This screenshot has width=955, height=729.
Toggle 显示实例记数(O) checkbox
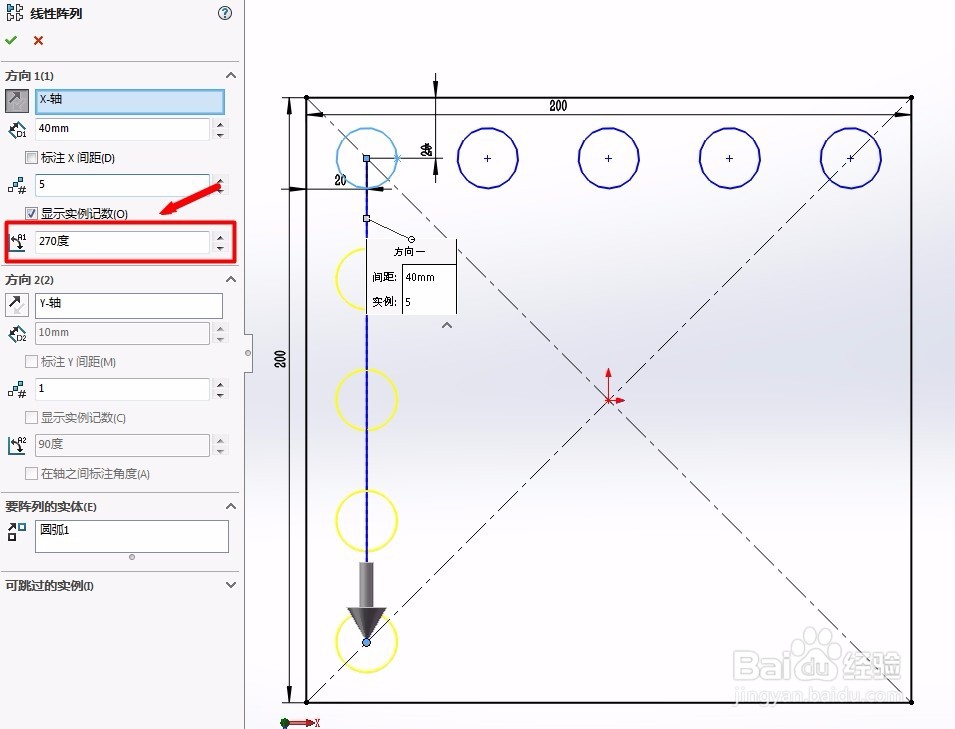tap(31, 213)
